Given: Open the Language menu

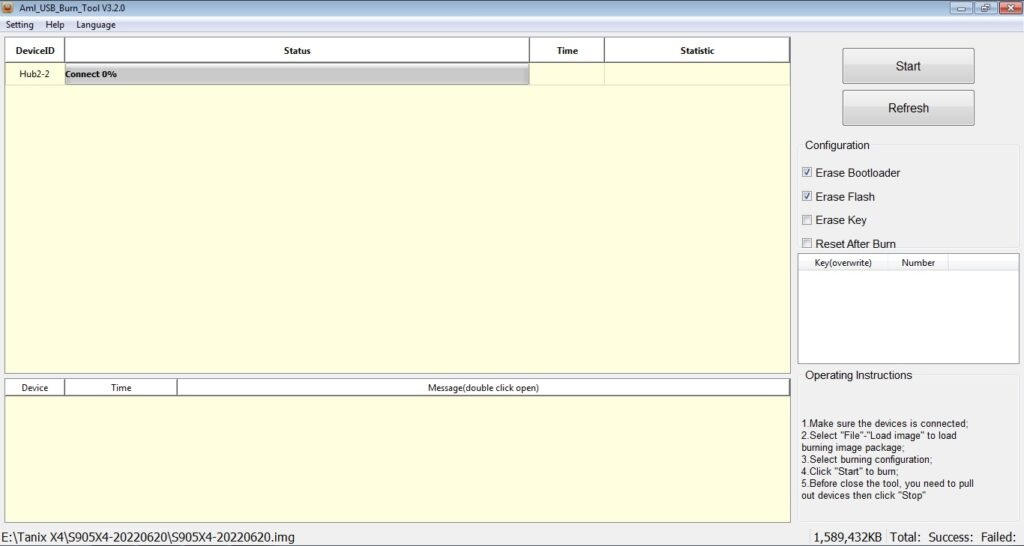Looking at the screenshot, I should coord(96,25).
